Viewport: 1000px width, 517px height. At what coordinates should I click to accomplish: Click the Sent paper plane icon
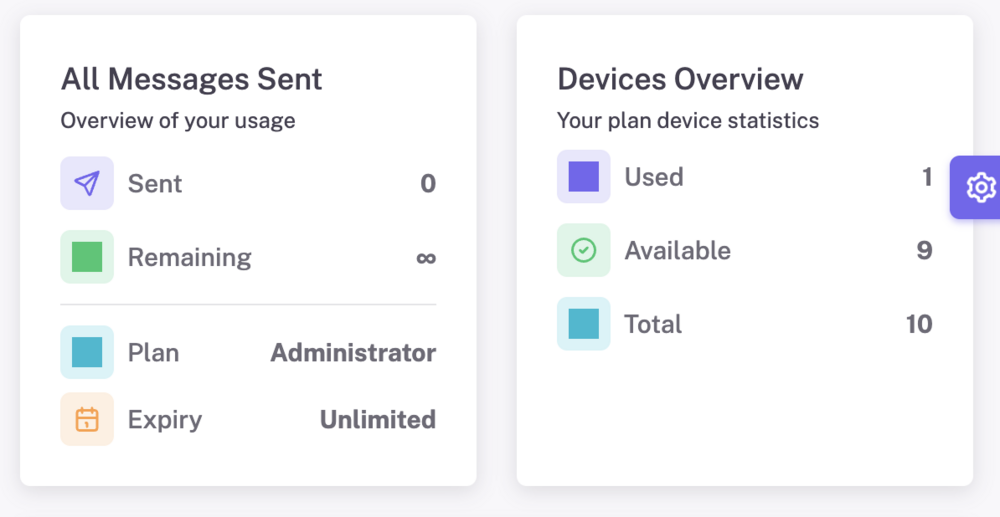(87, 183)
